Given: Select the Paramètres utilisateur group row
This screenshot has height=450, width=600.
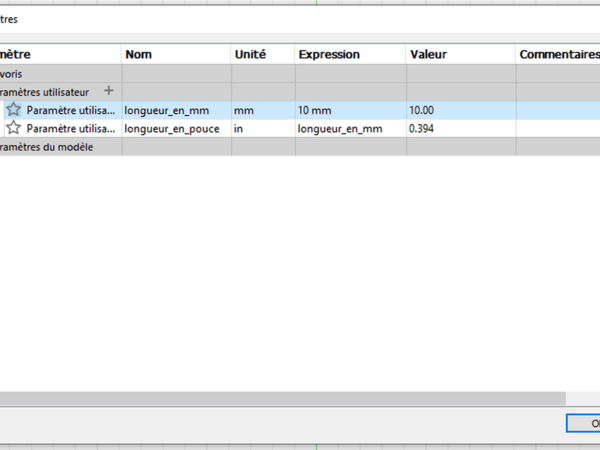Looking at the screenshot, I should pos(300,92).
